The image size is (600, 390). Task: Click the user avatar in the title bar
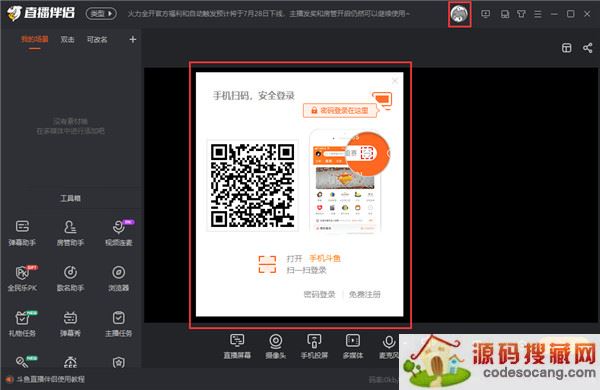click(459, 14)
